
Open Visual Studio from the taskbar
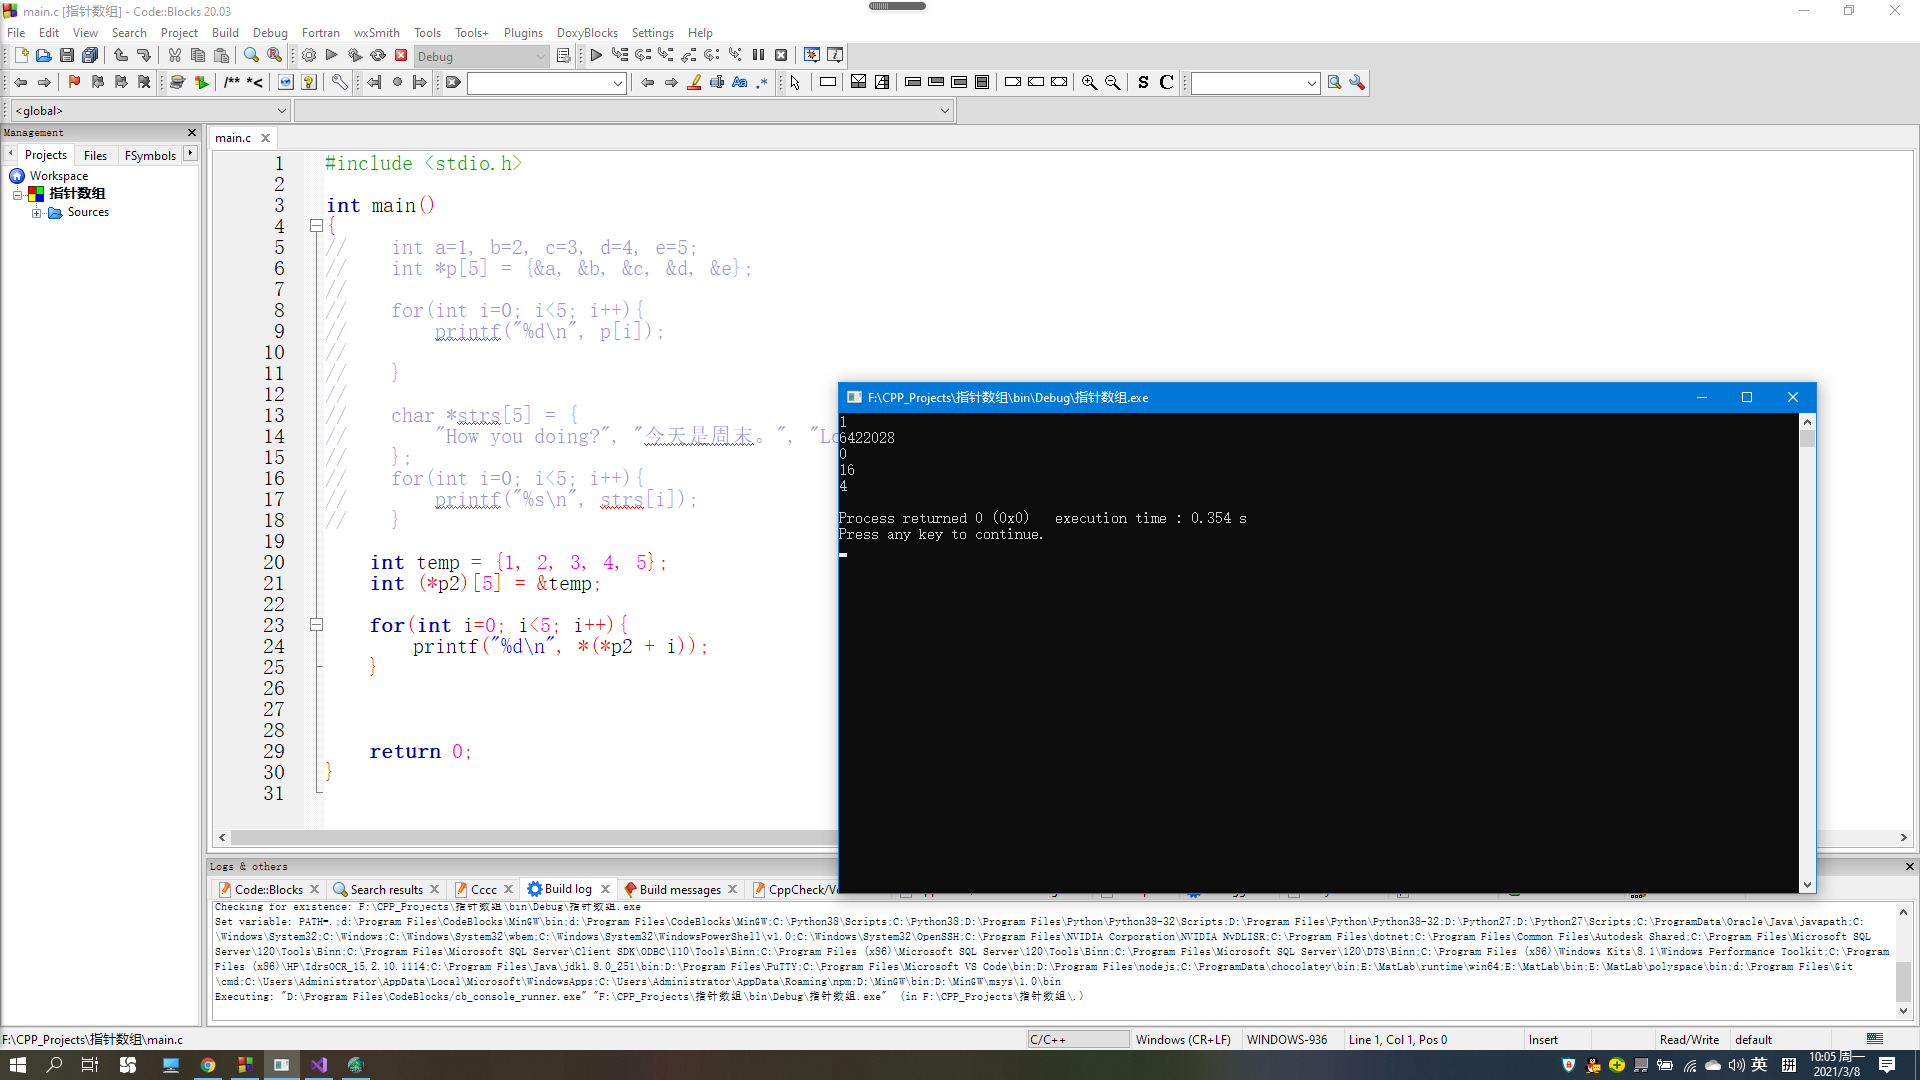(319, 1065)
